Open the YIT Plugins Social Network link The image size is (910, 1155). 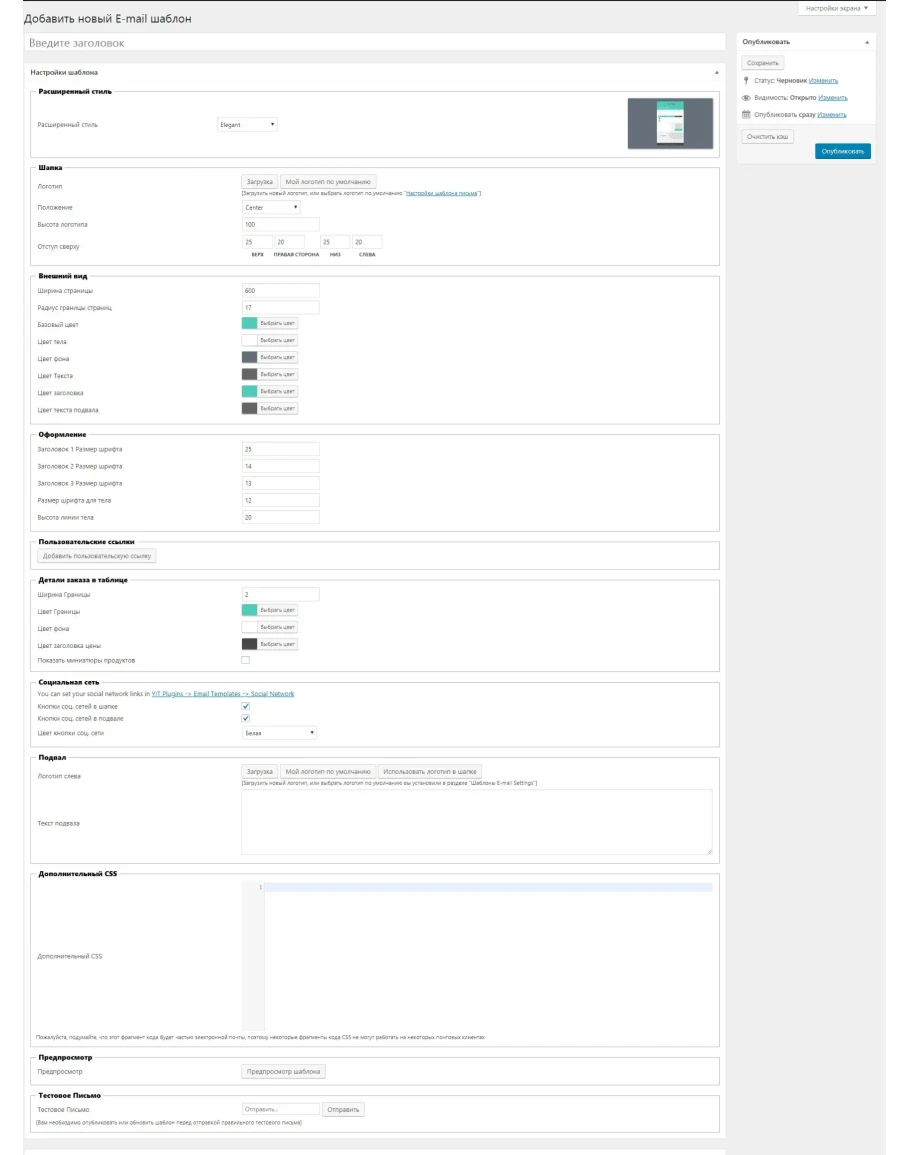click(x=222, y=694)
